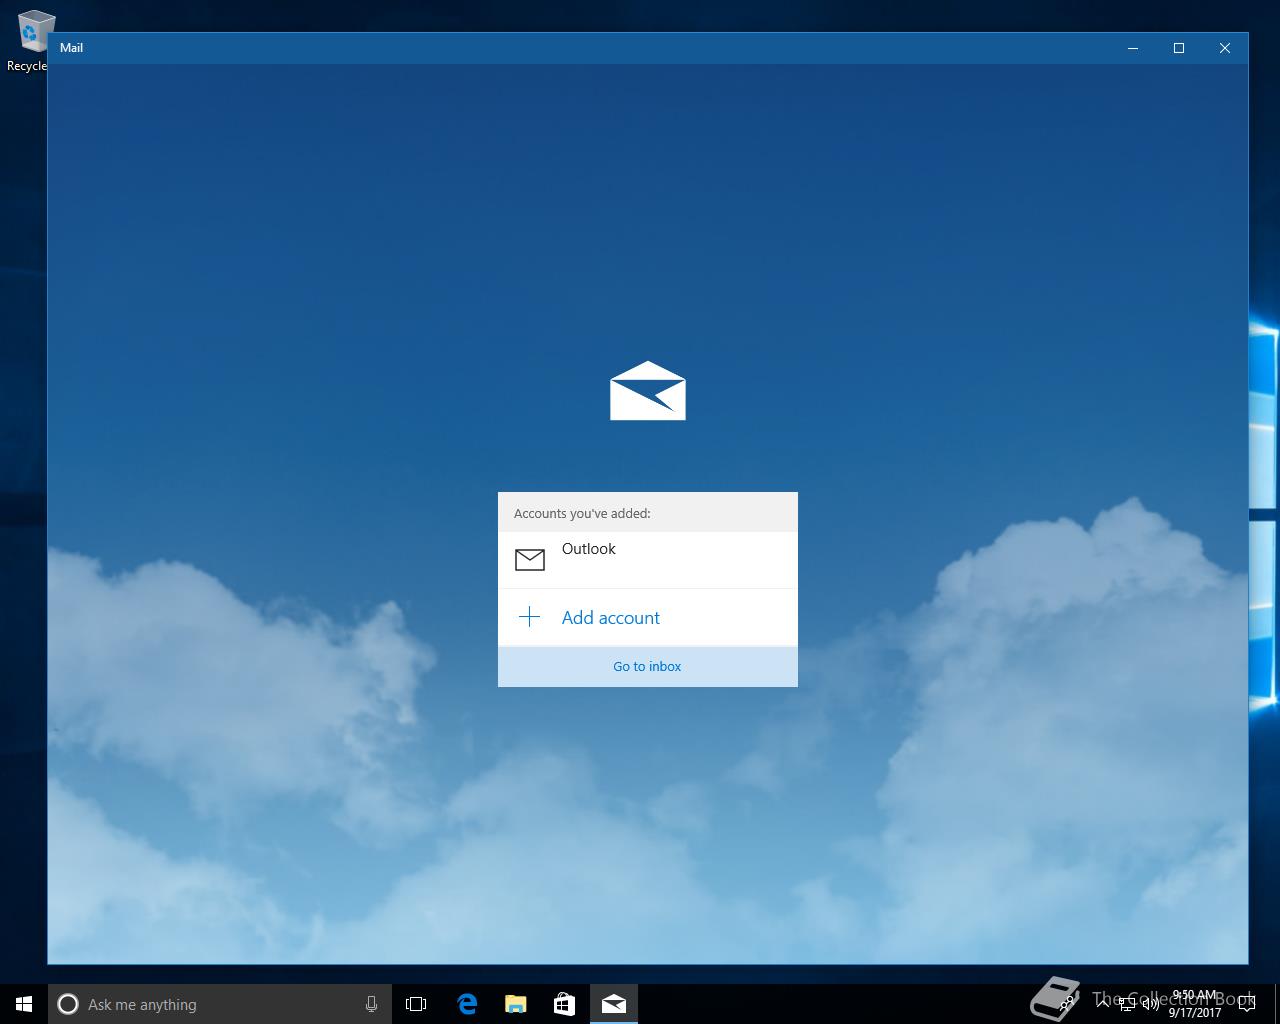Open the clock and date flyout
The width and height of the screenshot is (1280, 1024).
[1195, 1004]
